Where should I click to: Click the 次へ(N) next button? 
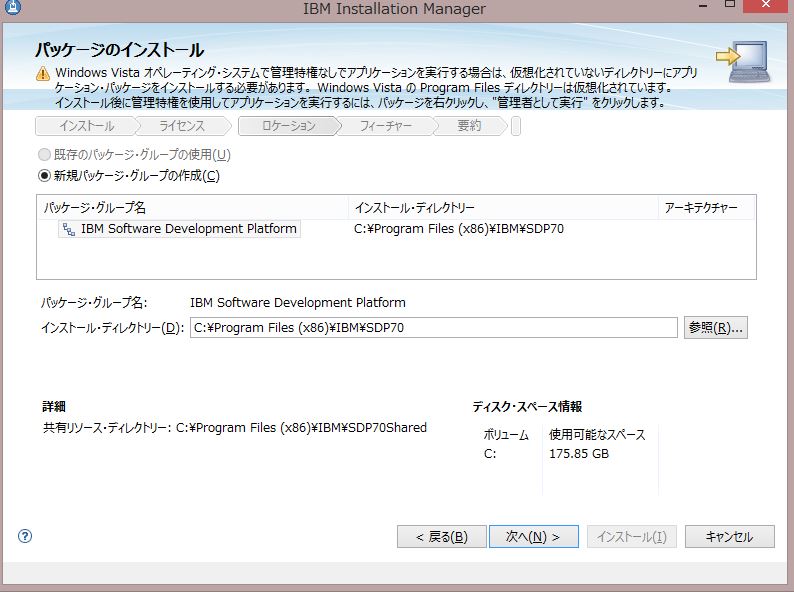click(x=534, y=537)
